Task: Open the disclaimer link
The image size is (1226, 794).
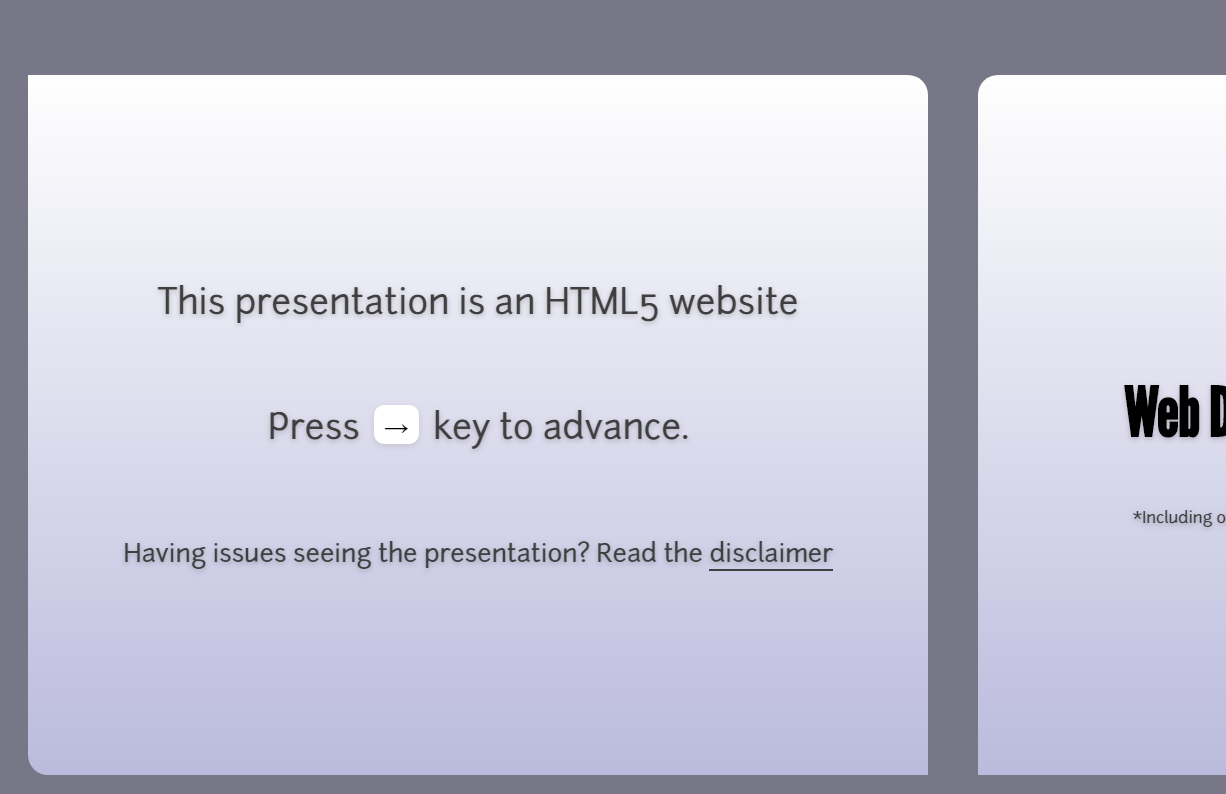Action: 771,553
